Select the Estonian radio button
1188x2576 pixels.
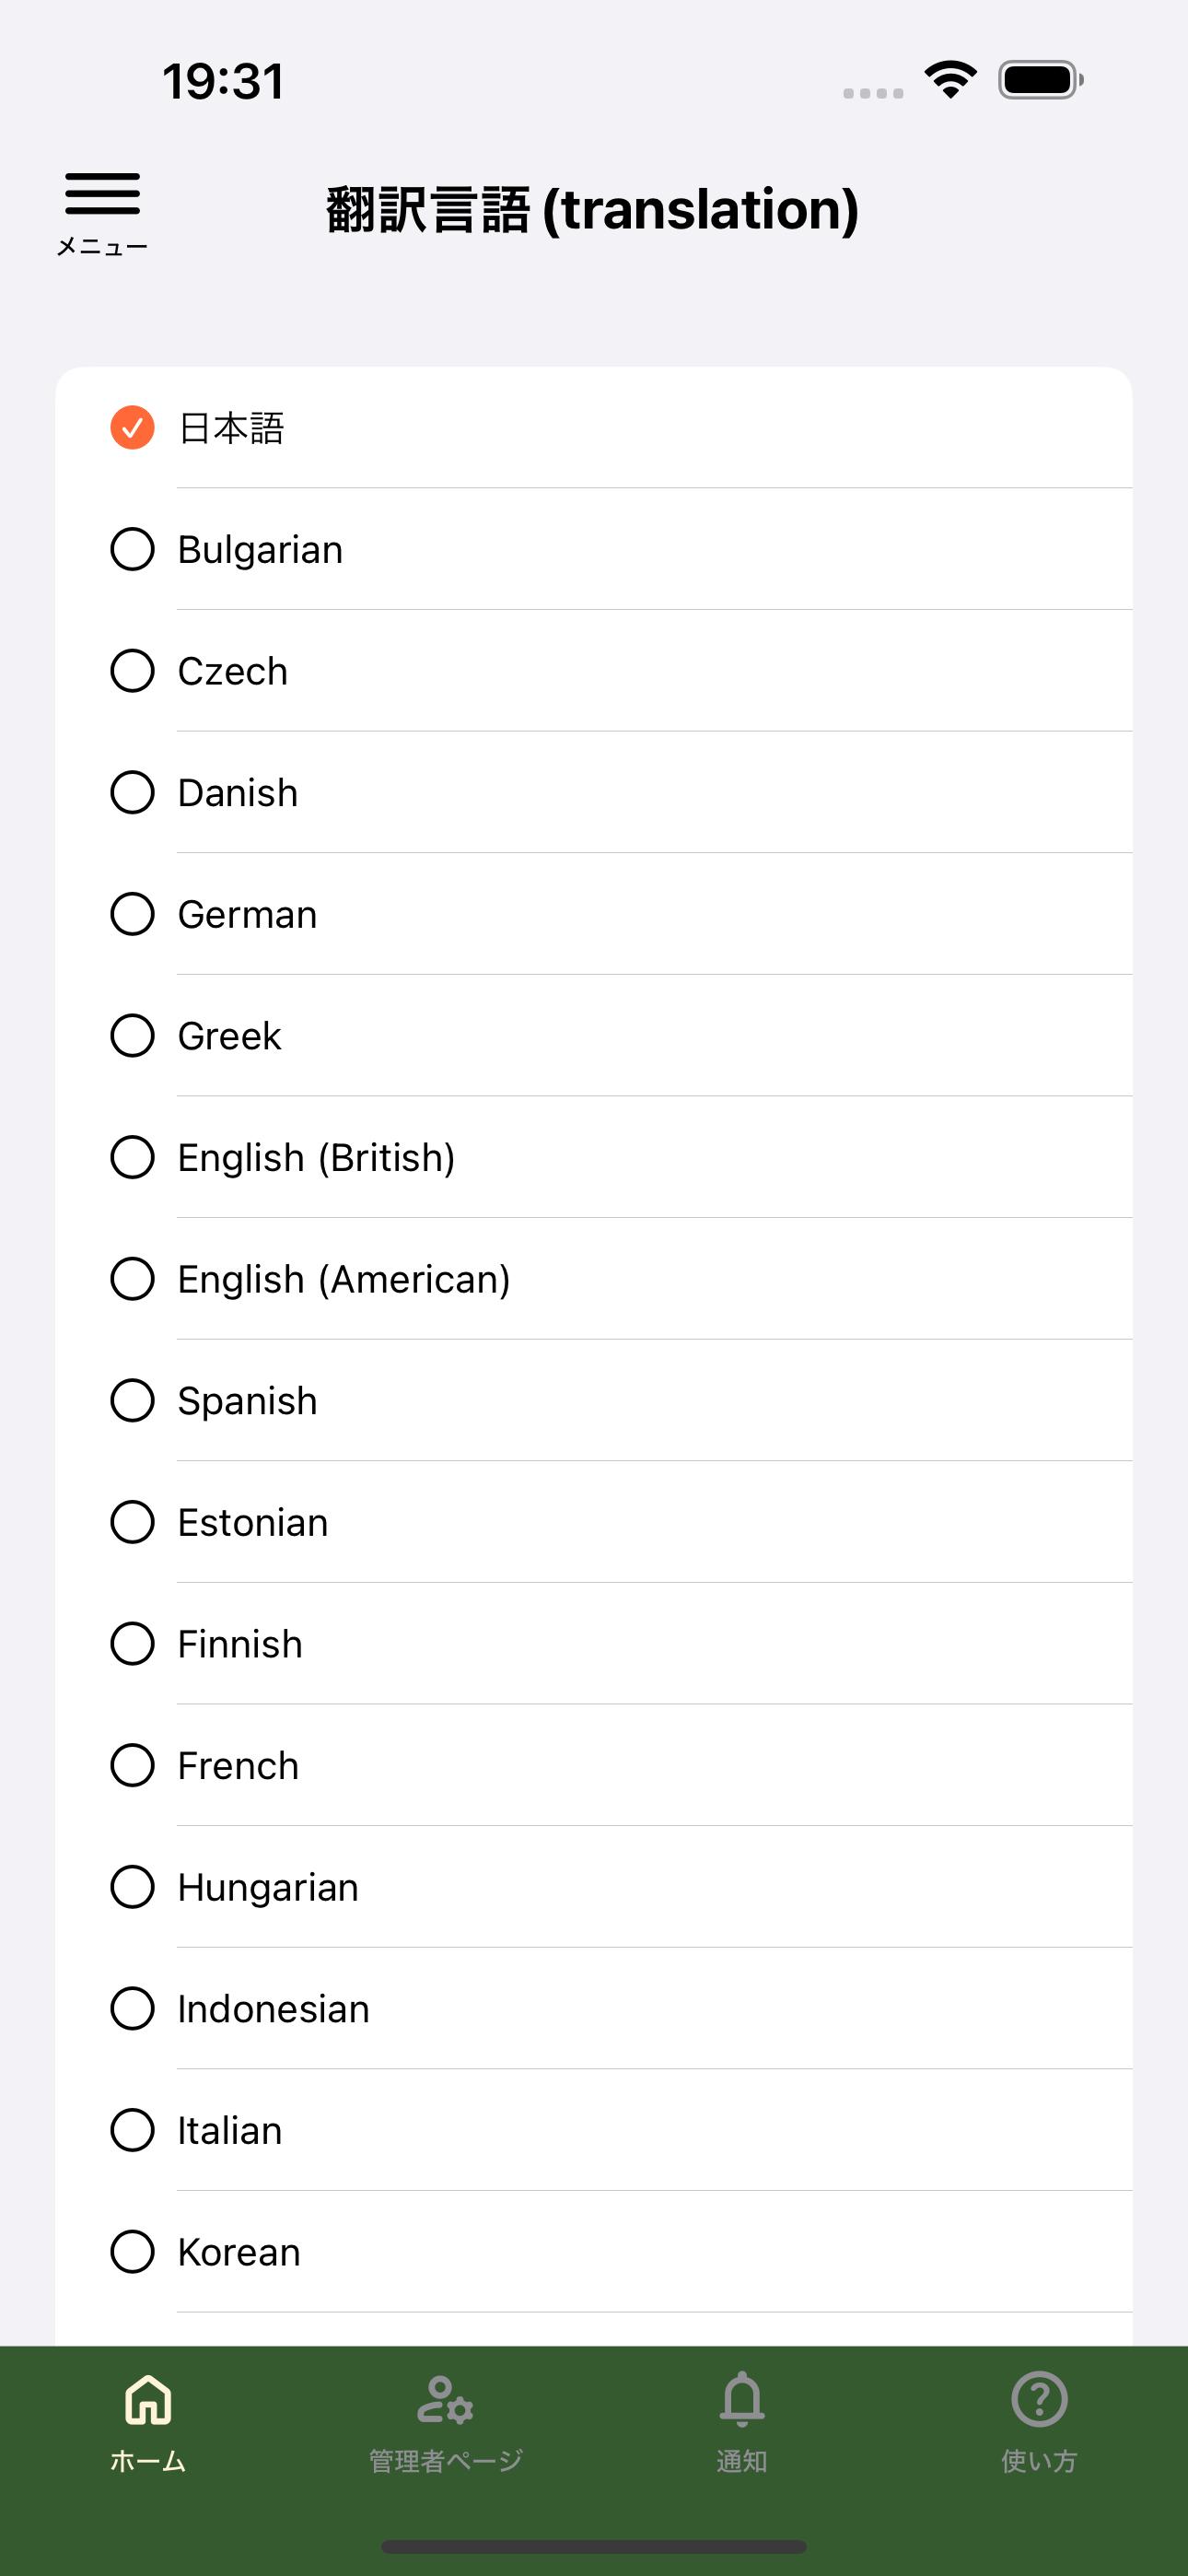click(x=132, y=1523)
